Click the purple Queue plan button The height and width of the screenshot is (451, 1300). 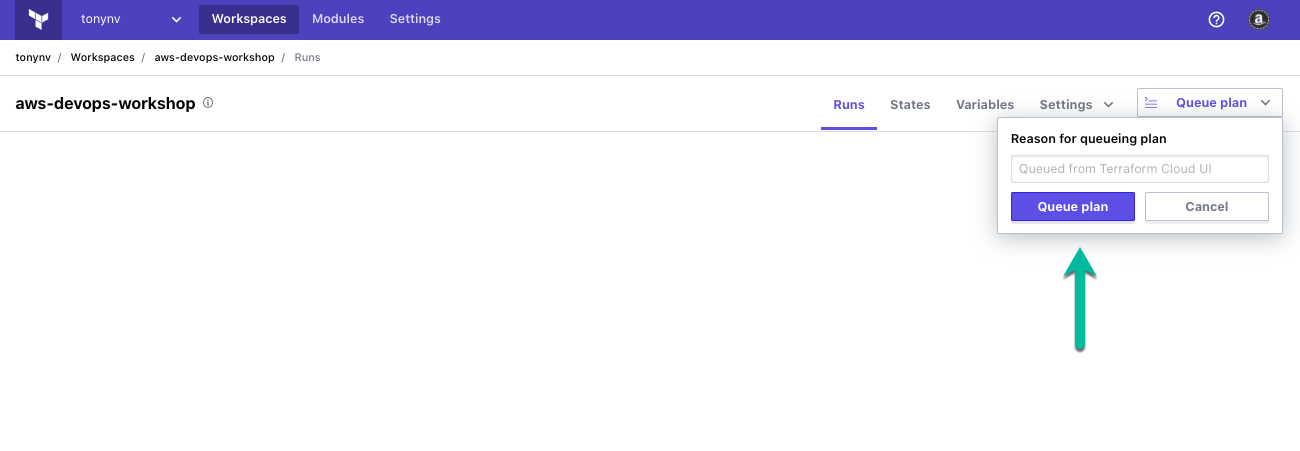pyautogui.click(x=1073, y=206)
